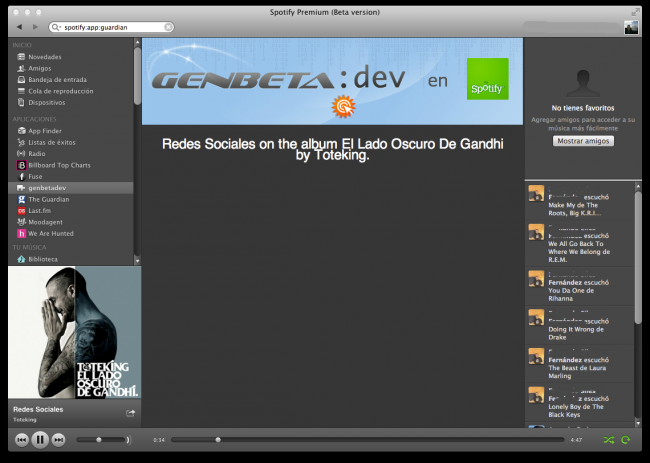Open the Radio sidebar item
The width and height of the screenshot is (650, 463).
[x=37, y=154]
